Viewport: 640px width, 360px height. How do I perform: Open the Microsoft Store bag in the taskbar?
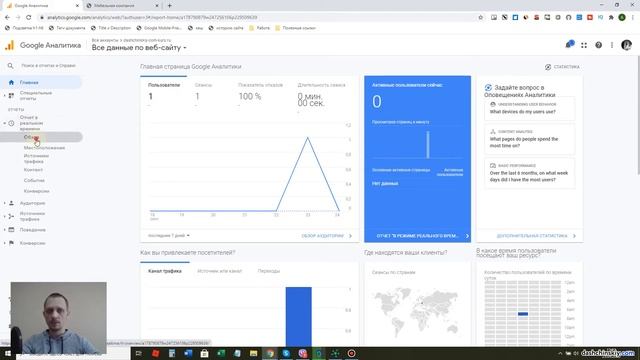204,353
